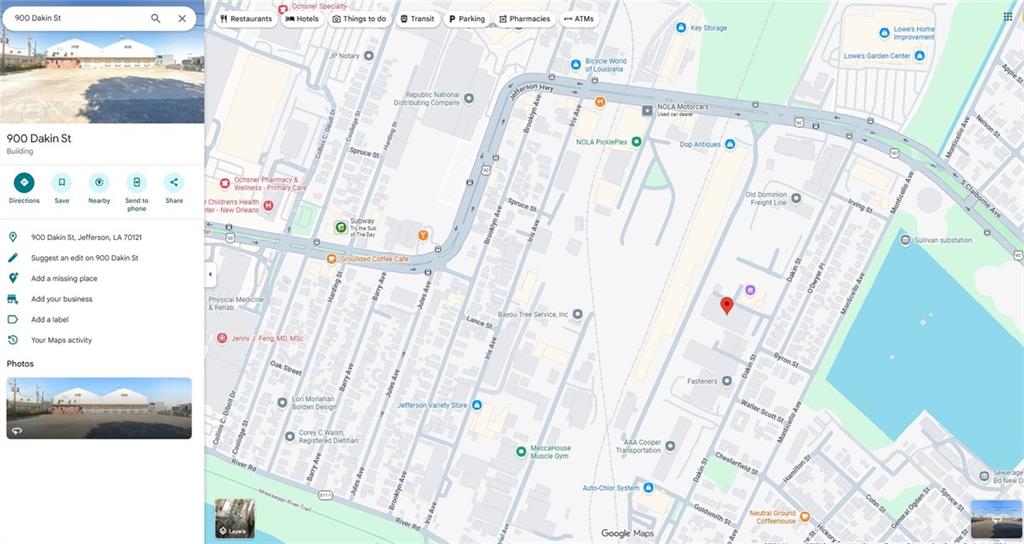The height and width of the screenshot is (544, 1024).
Task: Open Your Maps activity
Action: [61, 340]
